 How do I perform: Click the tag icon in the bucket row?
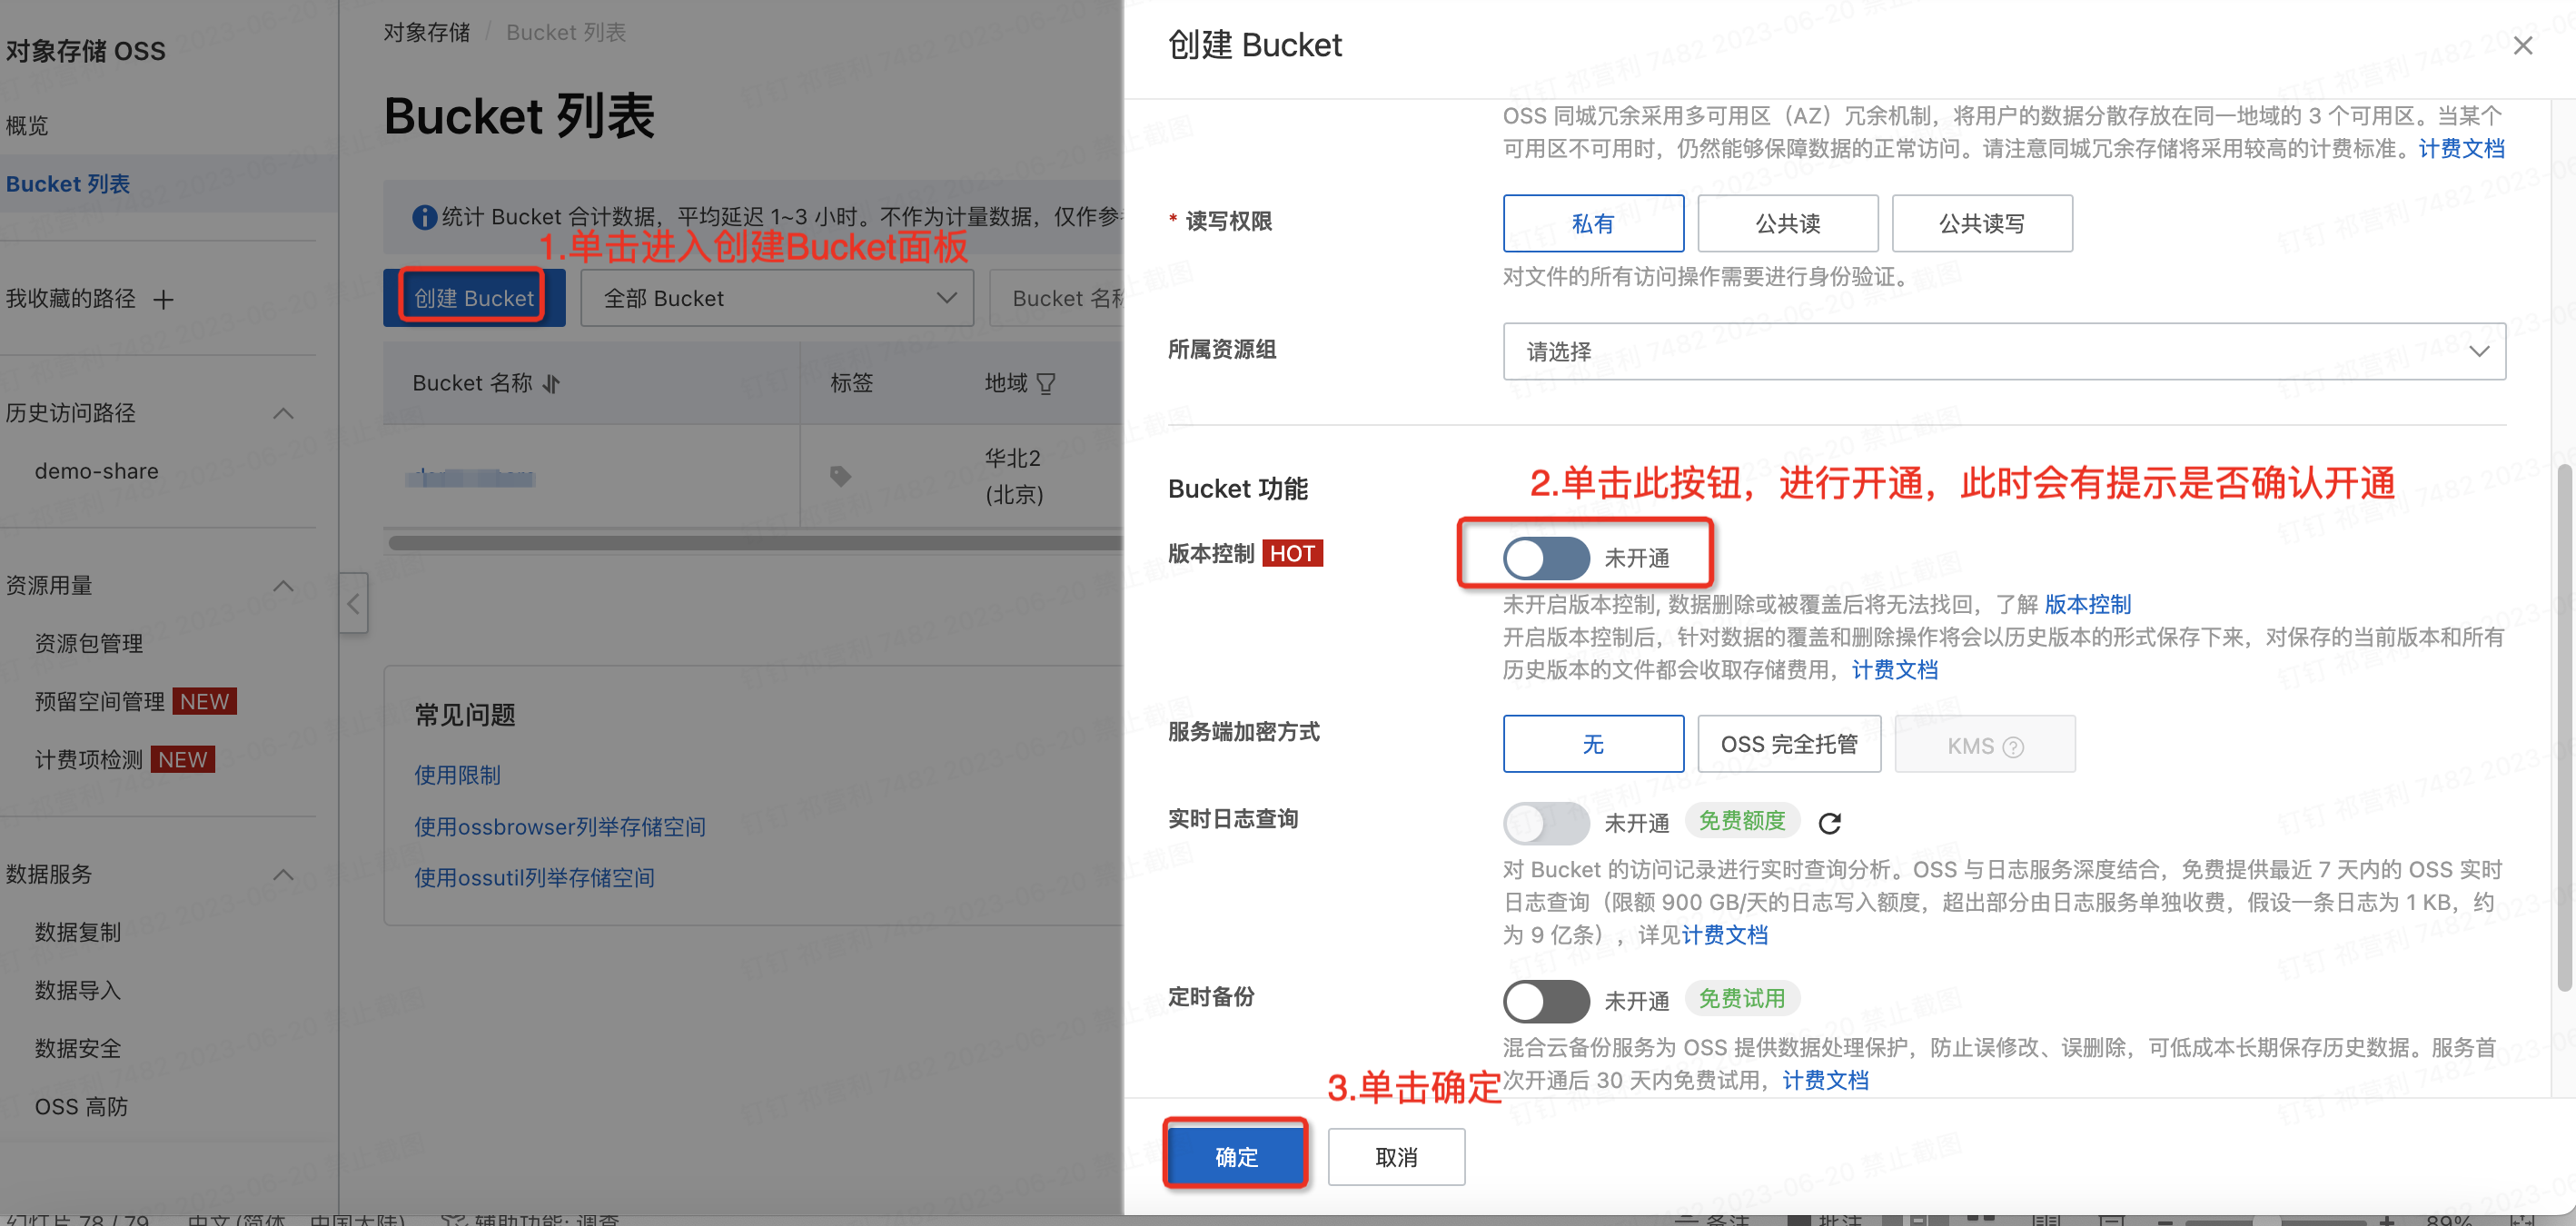coord(840,476)
